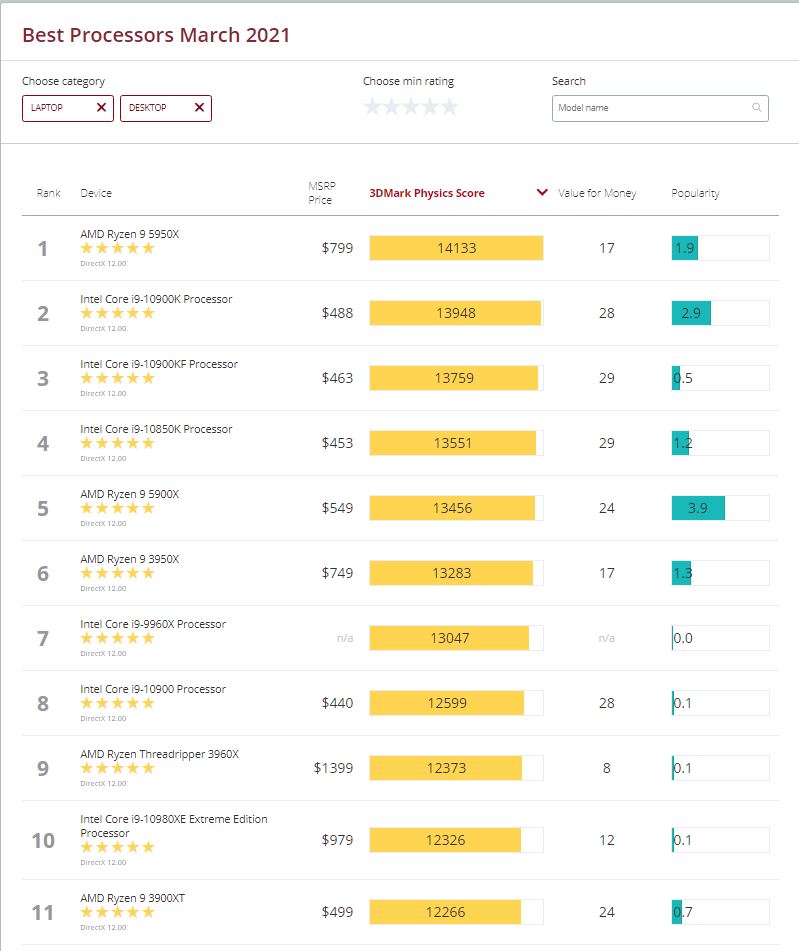Click the star rating under Ryzen 9 3900XT
This screenshot has width=799, height=951.
point(118,912)
